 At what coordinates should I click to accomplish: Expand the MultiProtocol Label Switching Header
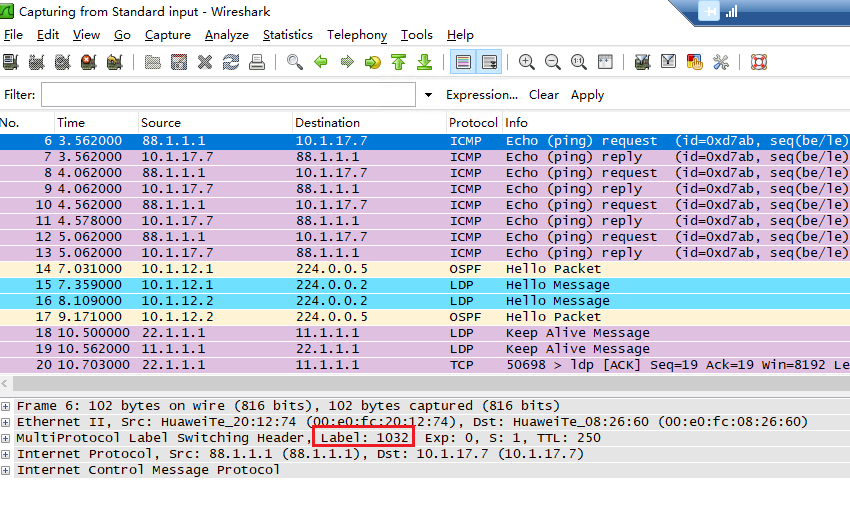click(5, 438)
